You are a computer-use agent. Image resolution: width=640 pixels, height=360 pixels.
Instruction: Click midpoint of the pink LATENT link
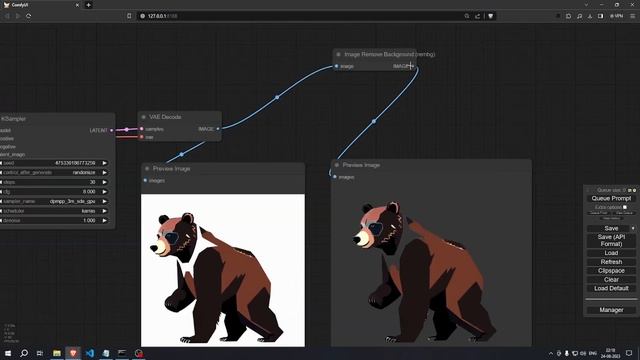(x=127, y=129)
